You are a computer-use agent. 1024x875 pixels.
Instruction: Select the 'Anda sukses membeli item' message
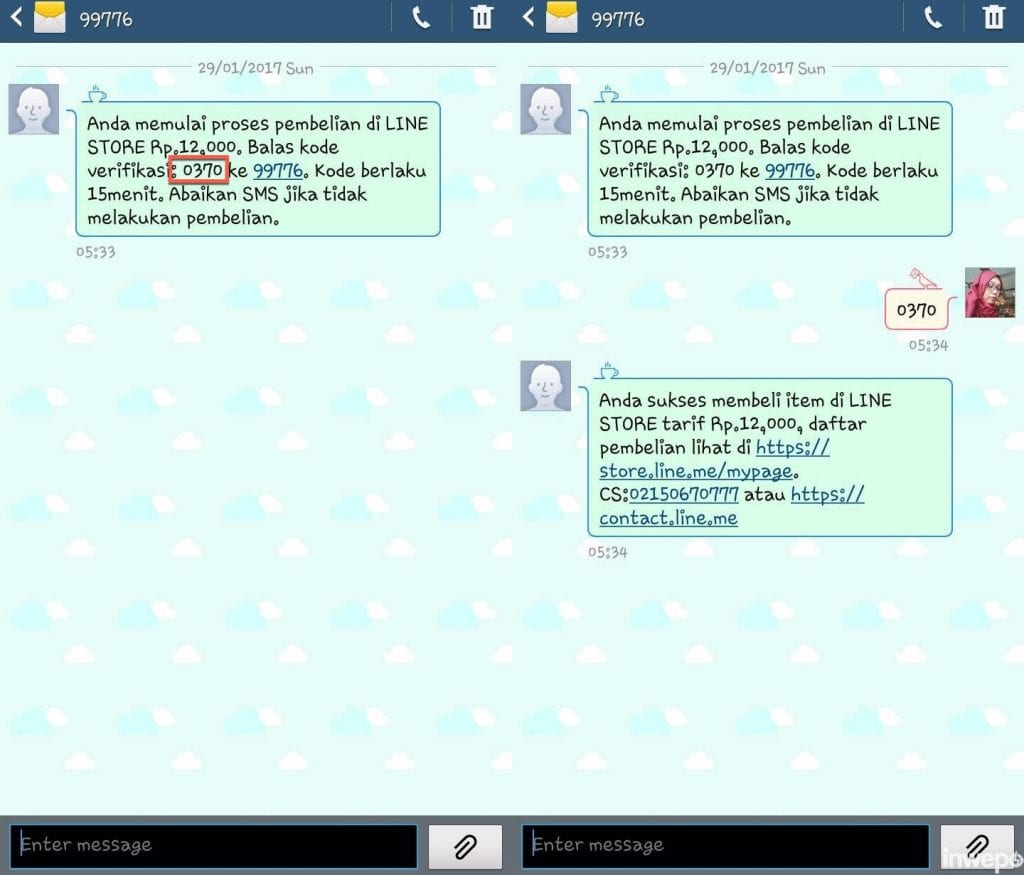point(770,457)
